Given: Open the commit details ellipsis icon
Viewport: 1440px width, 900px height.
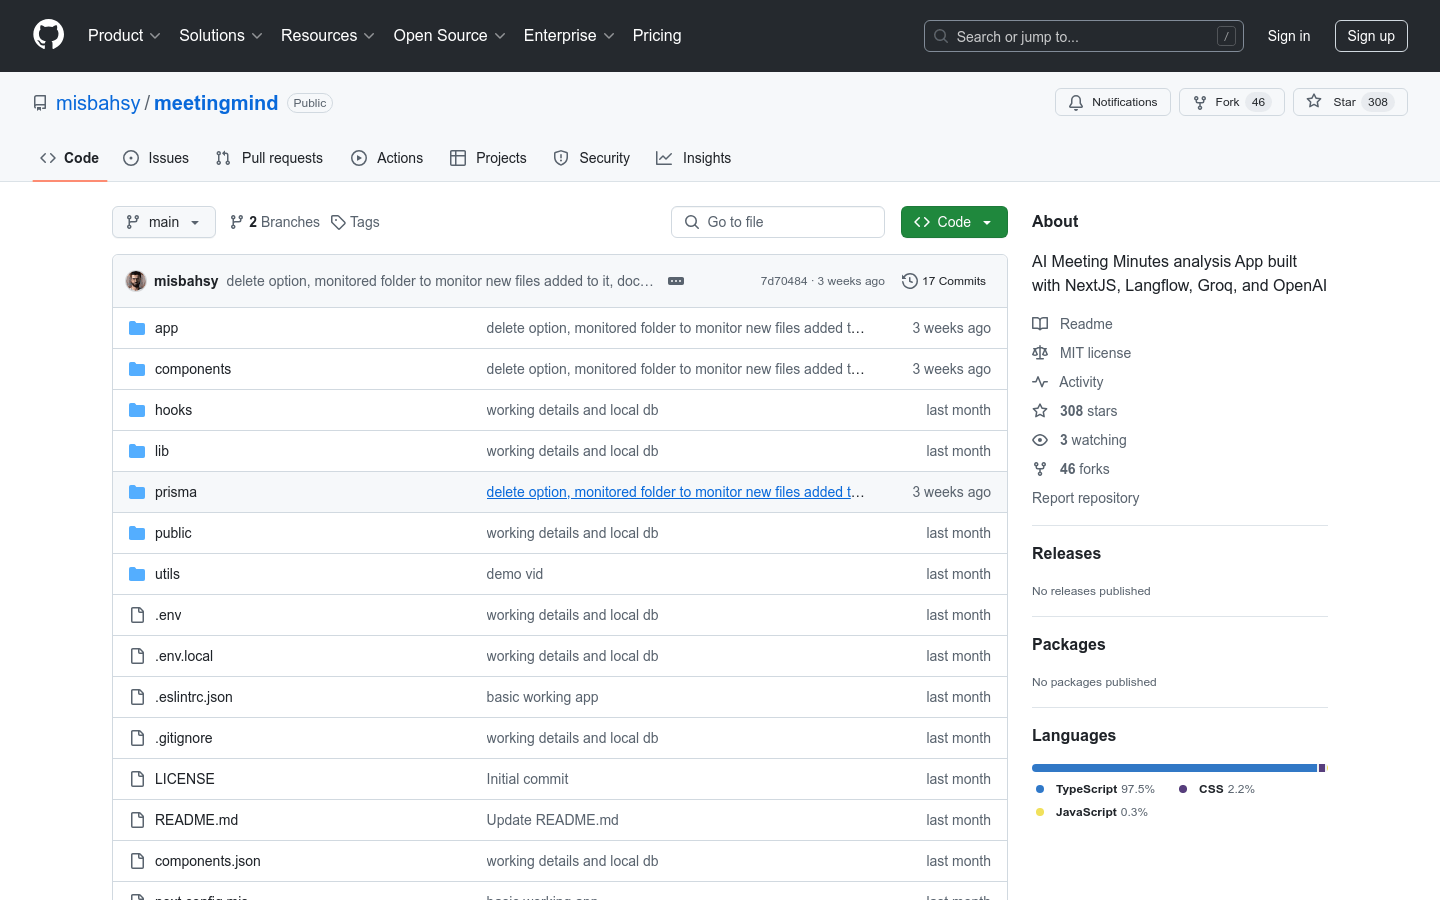Looking at the screenshot, I should click(x=676, y=281).
